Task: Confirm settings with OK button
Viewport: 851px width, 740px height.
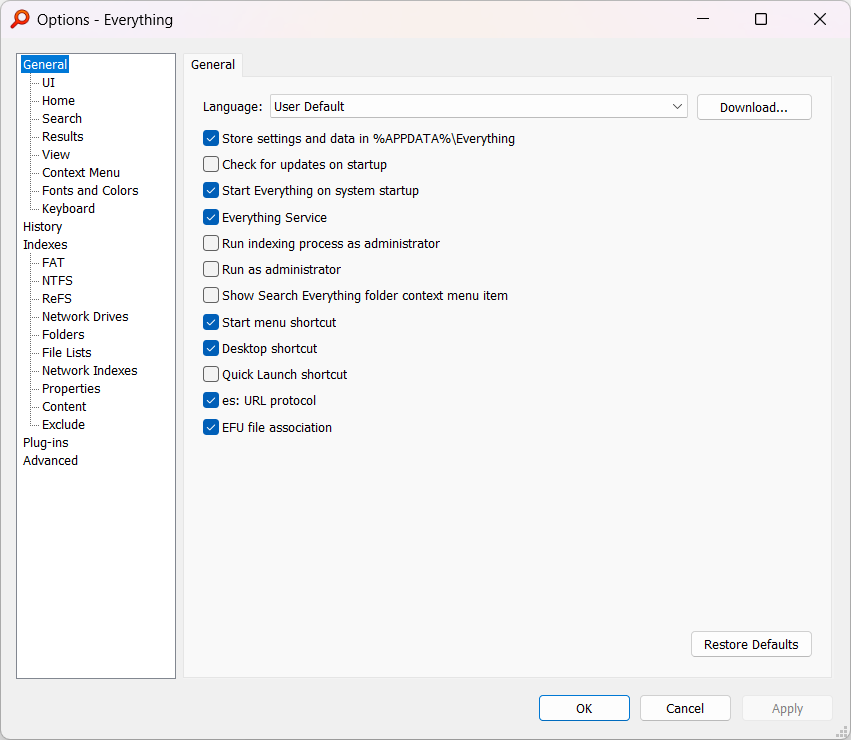Action: pos(584,708)
